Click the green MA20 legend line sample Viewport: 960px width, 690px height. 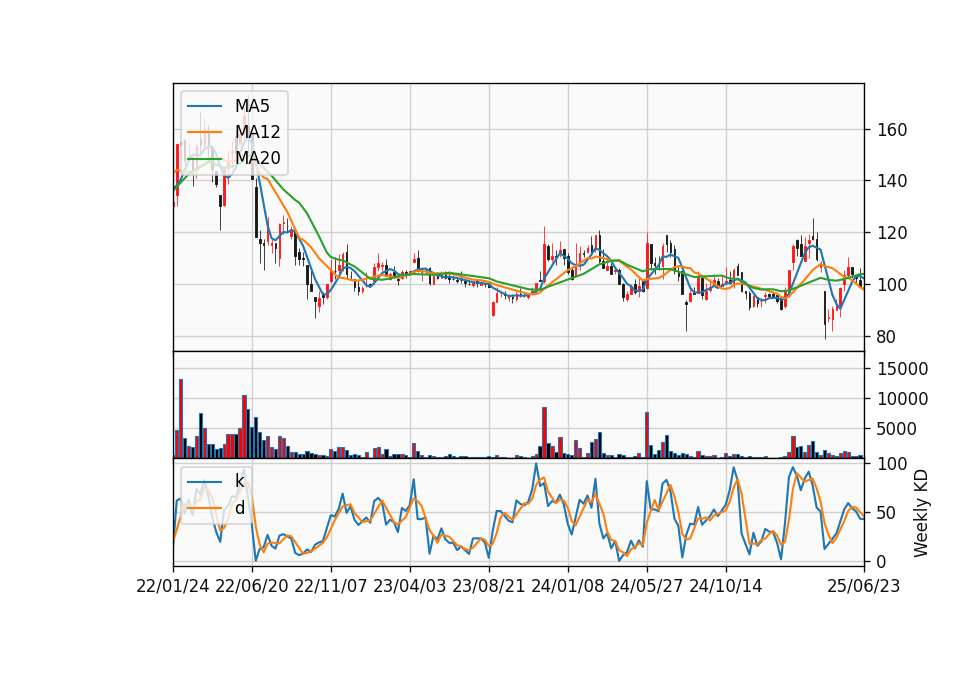(x=204, y=159)
